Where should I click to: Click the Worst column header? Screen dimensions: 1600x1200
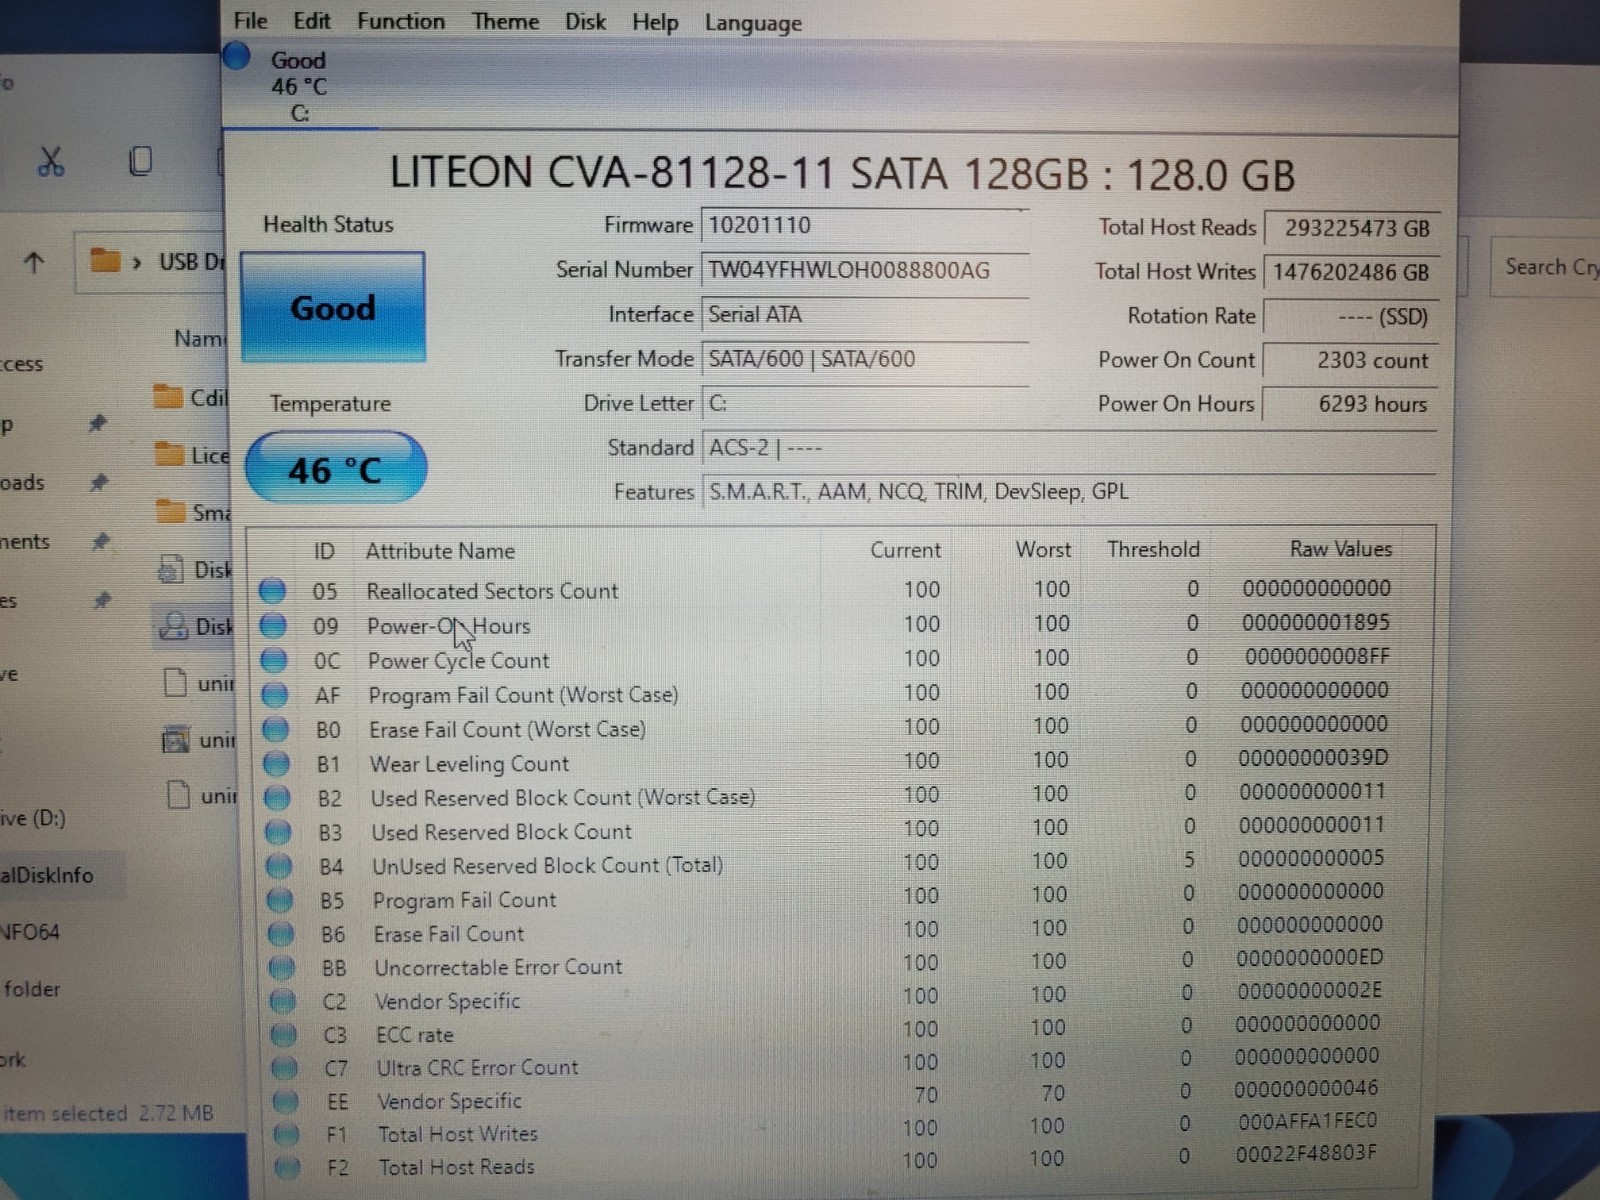1043,549
